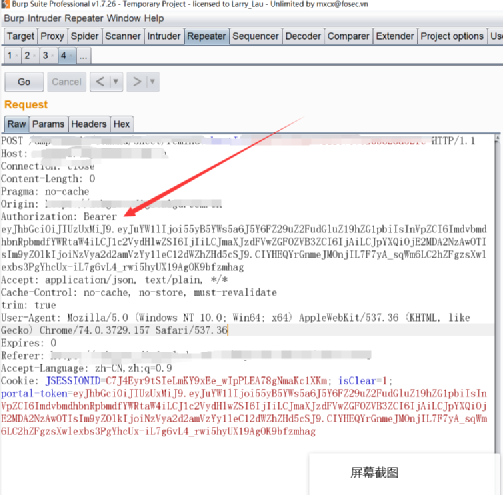Select the Raw request view tab
This screenshot has width=503, height=495.
tap(16, 124)
